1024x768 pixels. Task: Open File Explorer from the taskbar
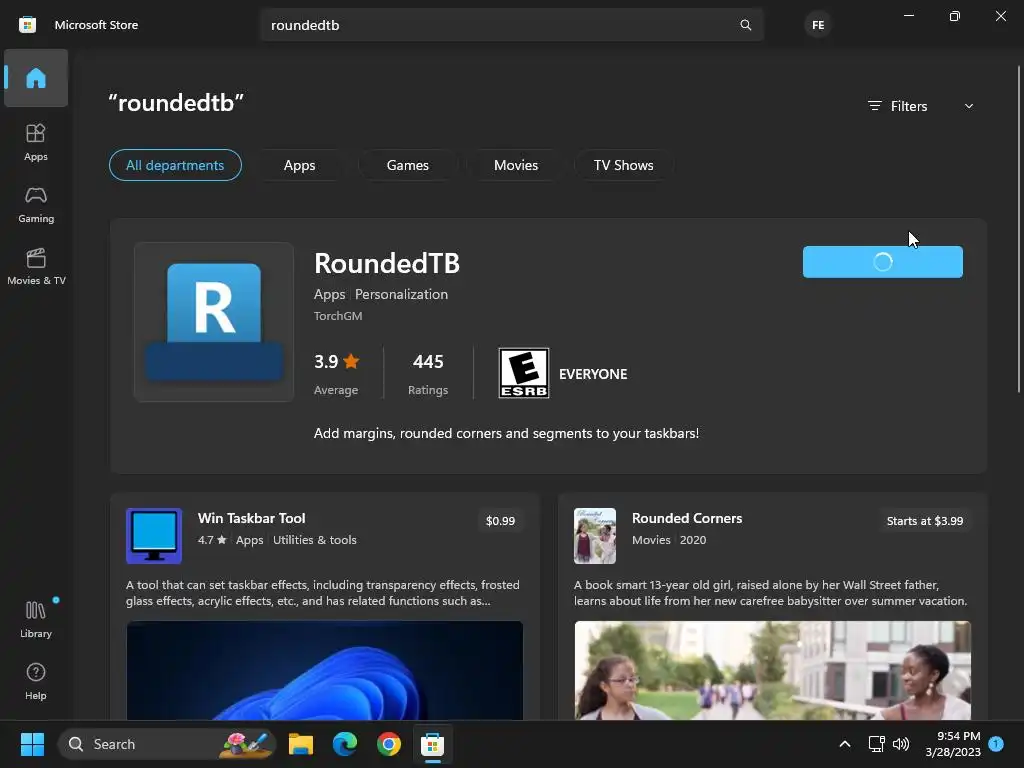301,744
